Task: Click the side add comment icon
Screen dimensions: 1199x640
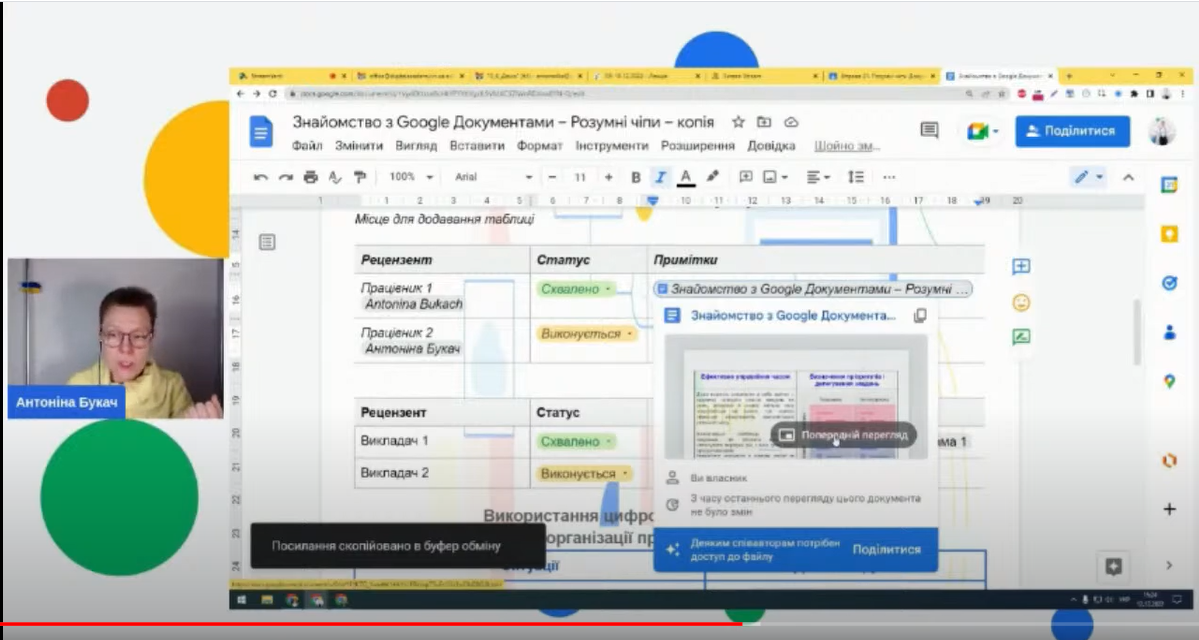Action: (1021, 266)
